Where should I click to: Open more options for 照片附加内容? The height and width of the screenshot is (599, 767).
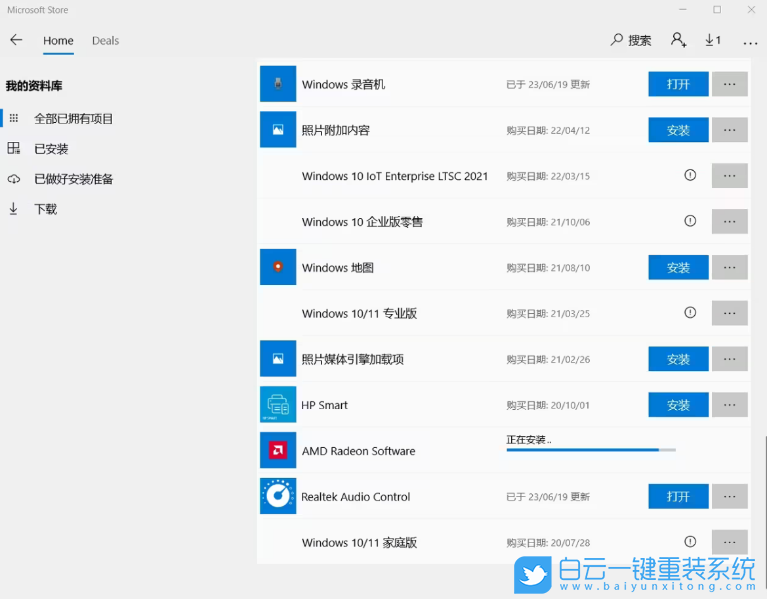click(730, 130)
